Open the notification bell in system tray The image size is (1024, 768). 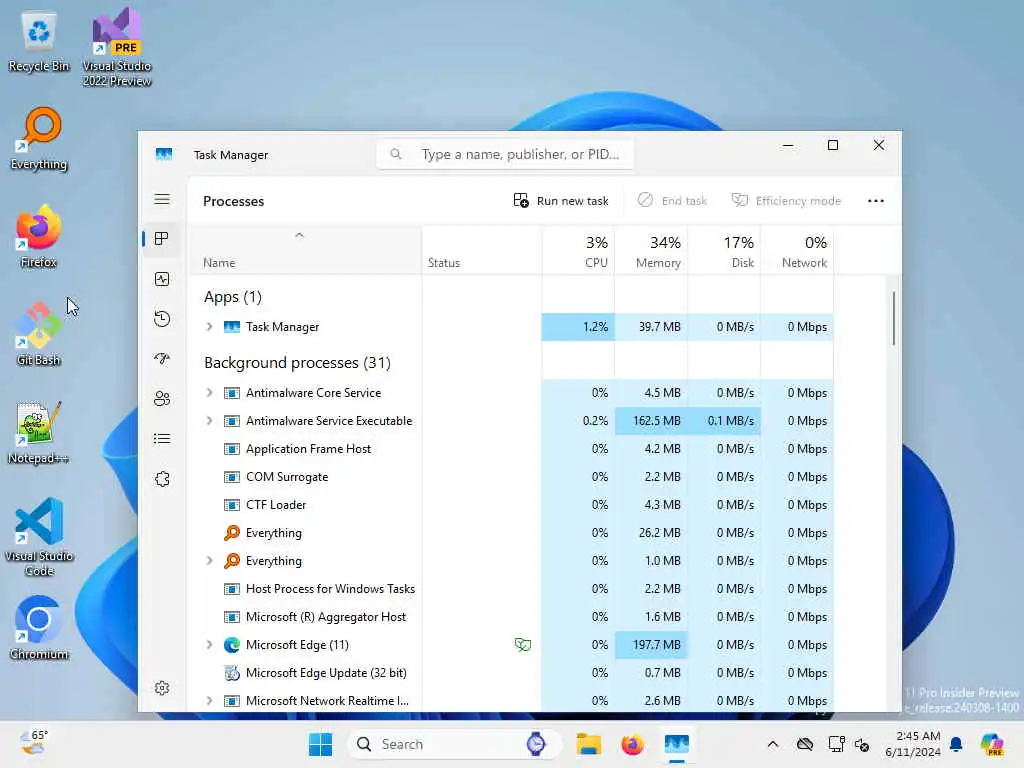[x=956, y=744]
